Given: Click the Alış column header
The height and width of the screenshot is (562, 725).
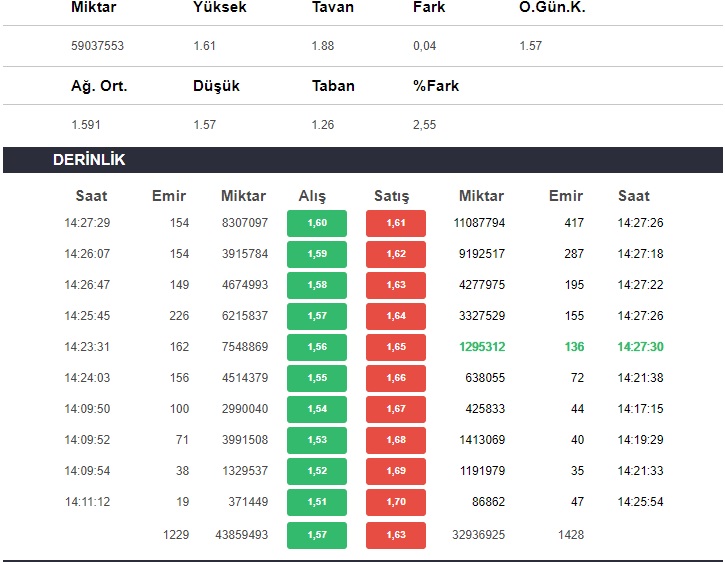Looking at the screenshot, I should pos(312,196).
